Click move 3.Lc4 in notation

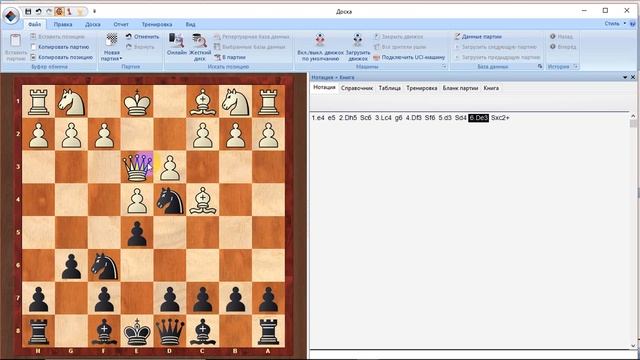(x=383, y=118)
